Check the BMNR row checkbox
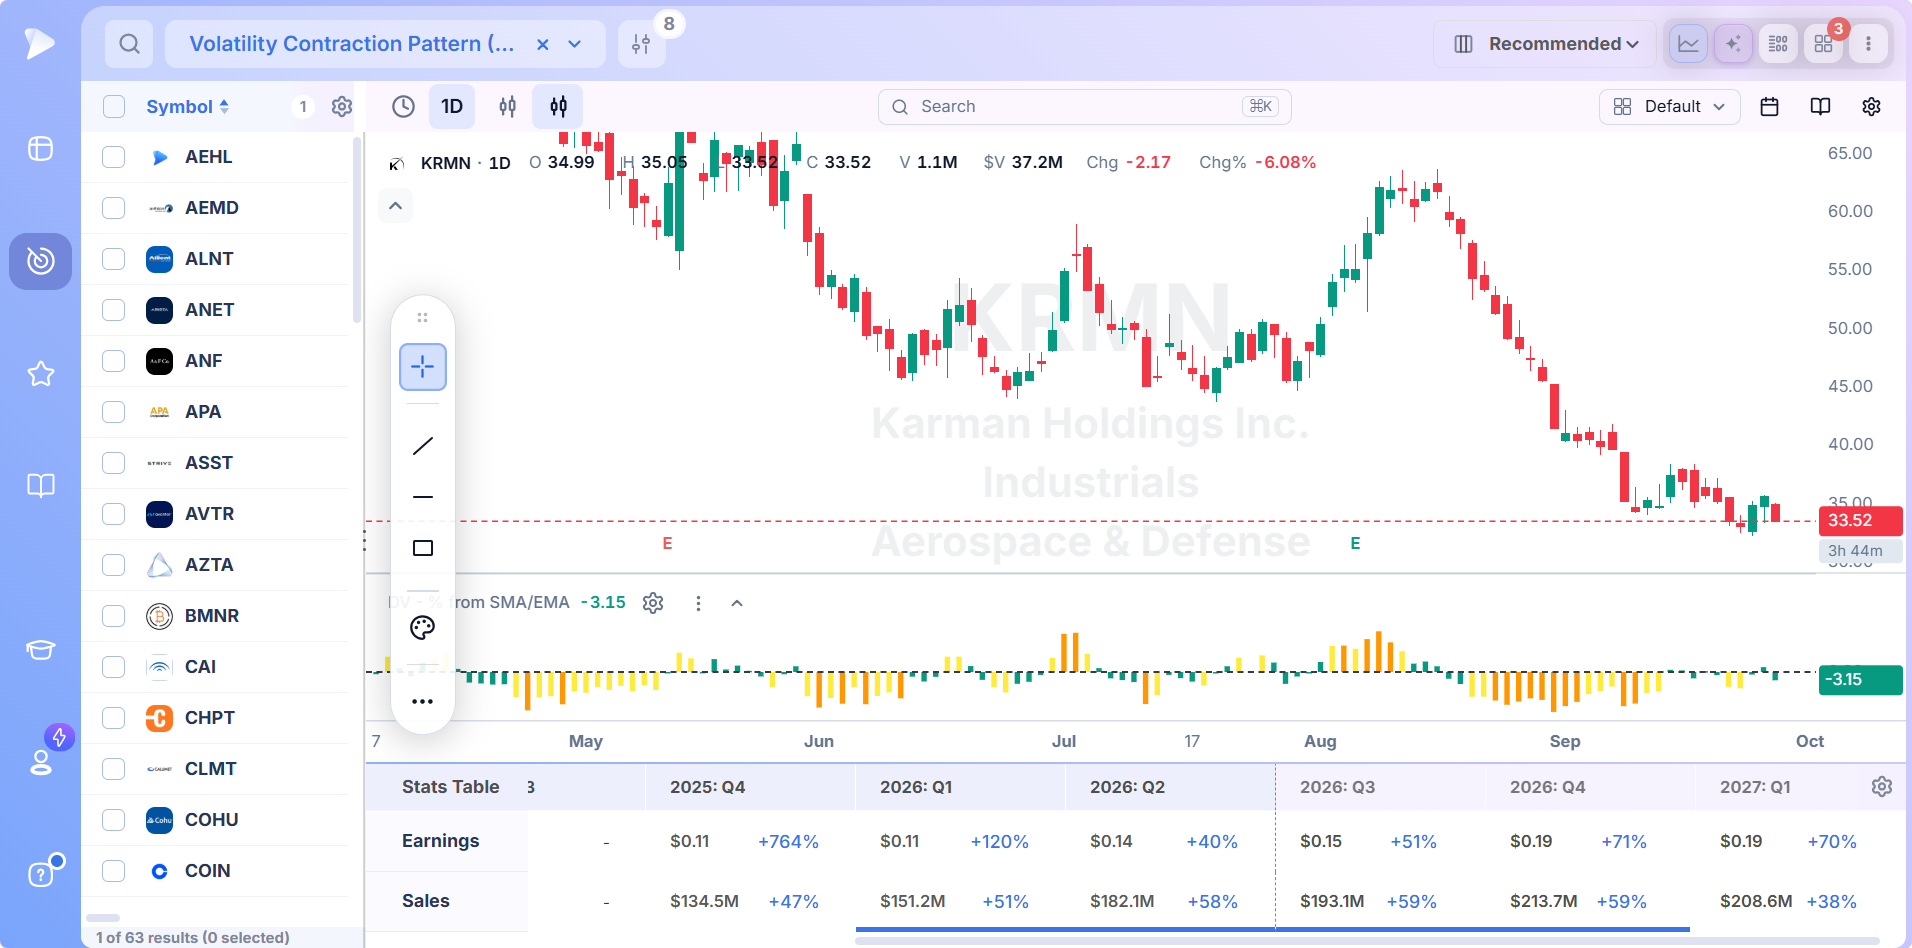1912x948 pixels. pos(114,616)
